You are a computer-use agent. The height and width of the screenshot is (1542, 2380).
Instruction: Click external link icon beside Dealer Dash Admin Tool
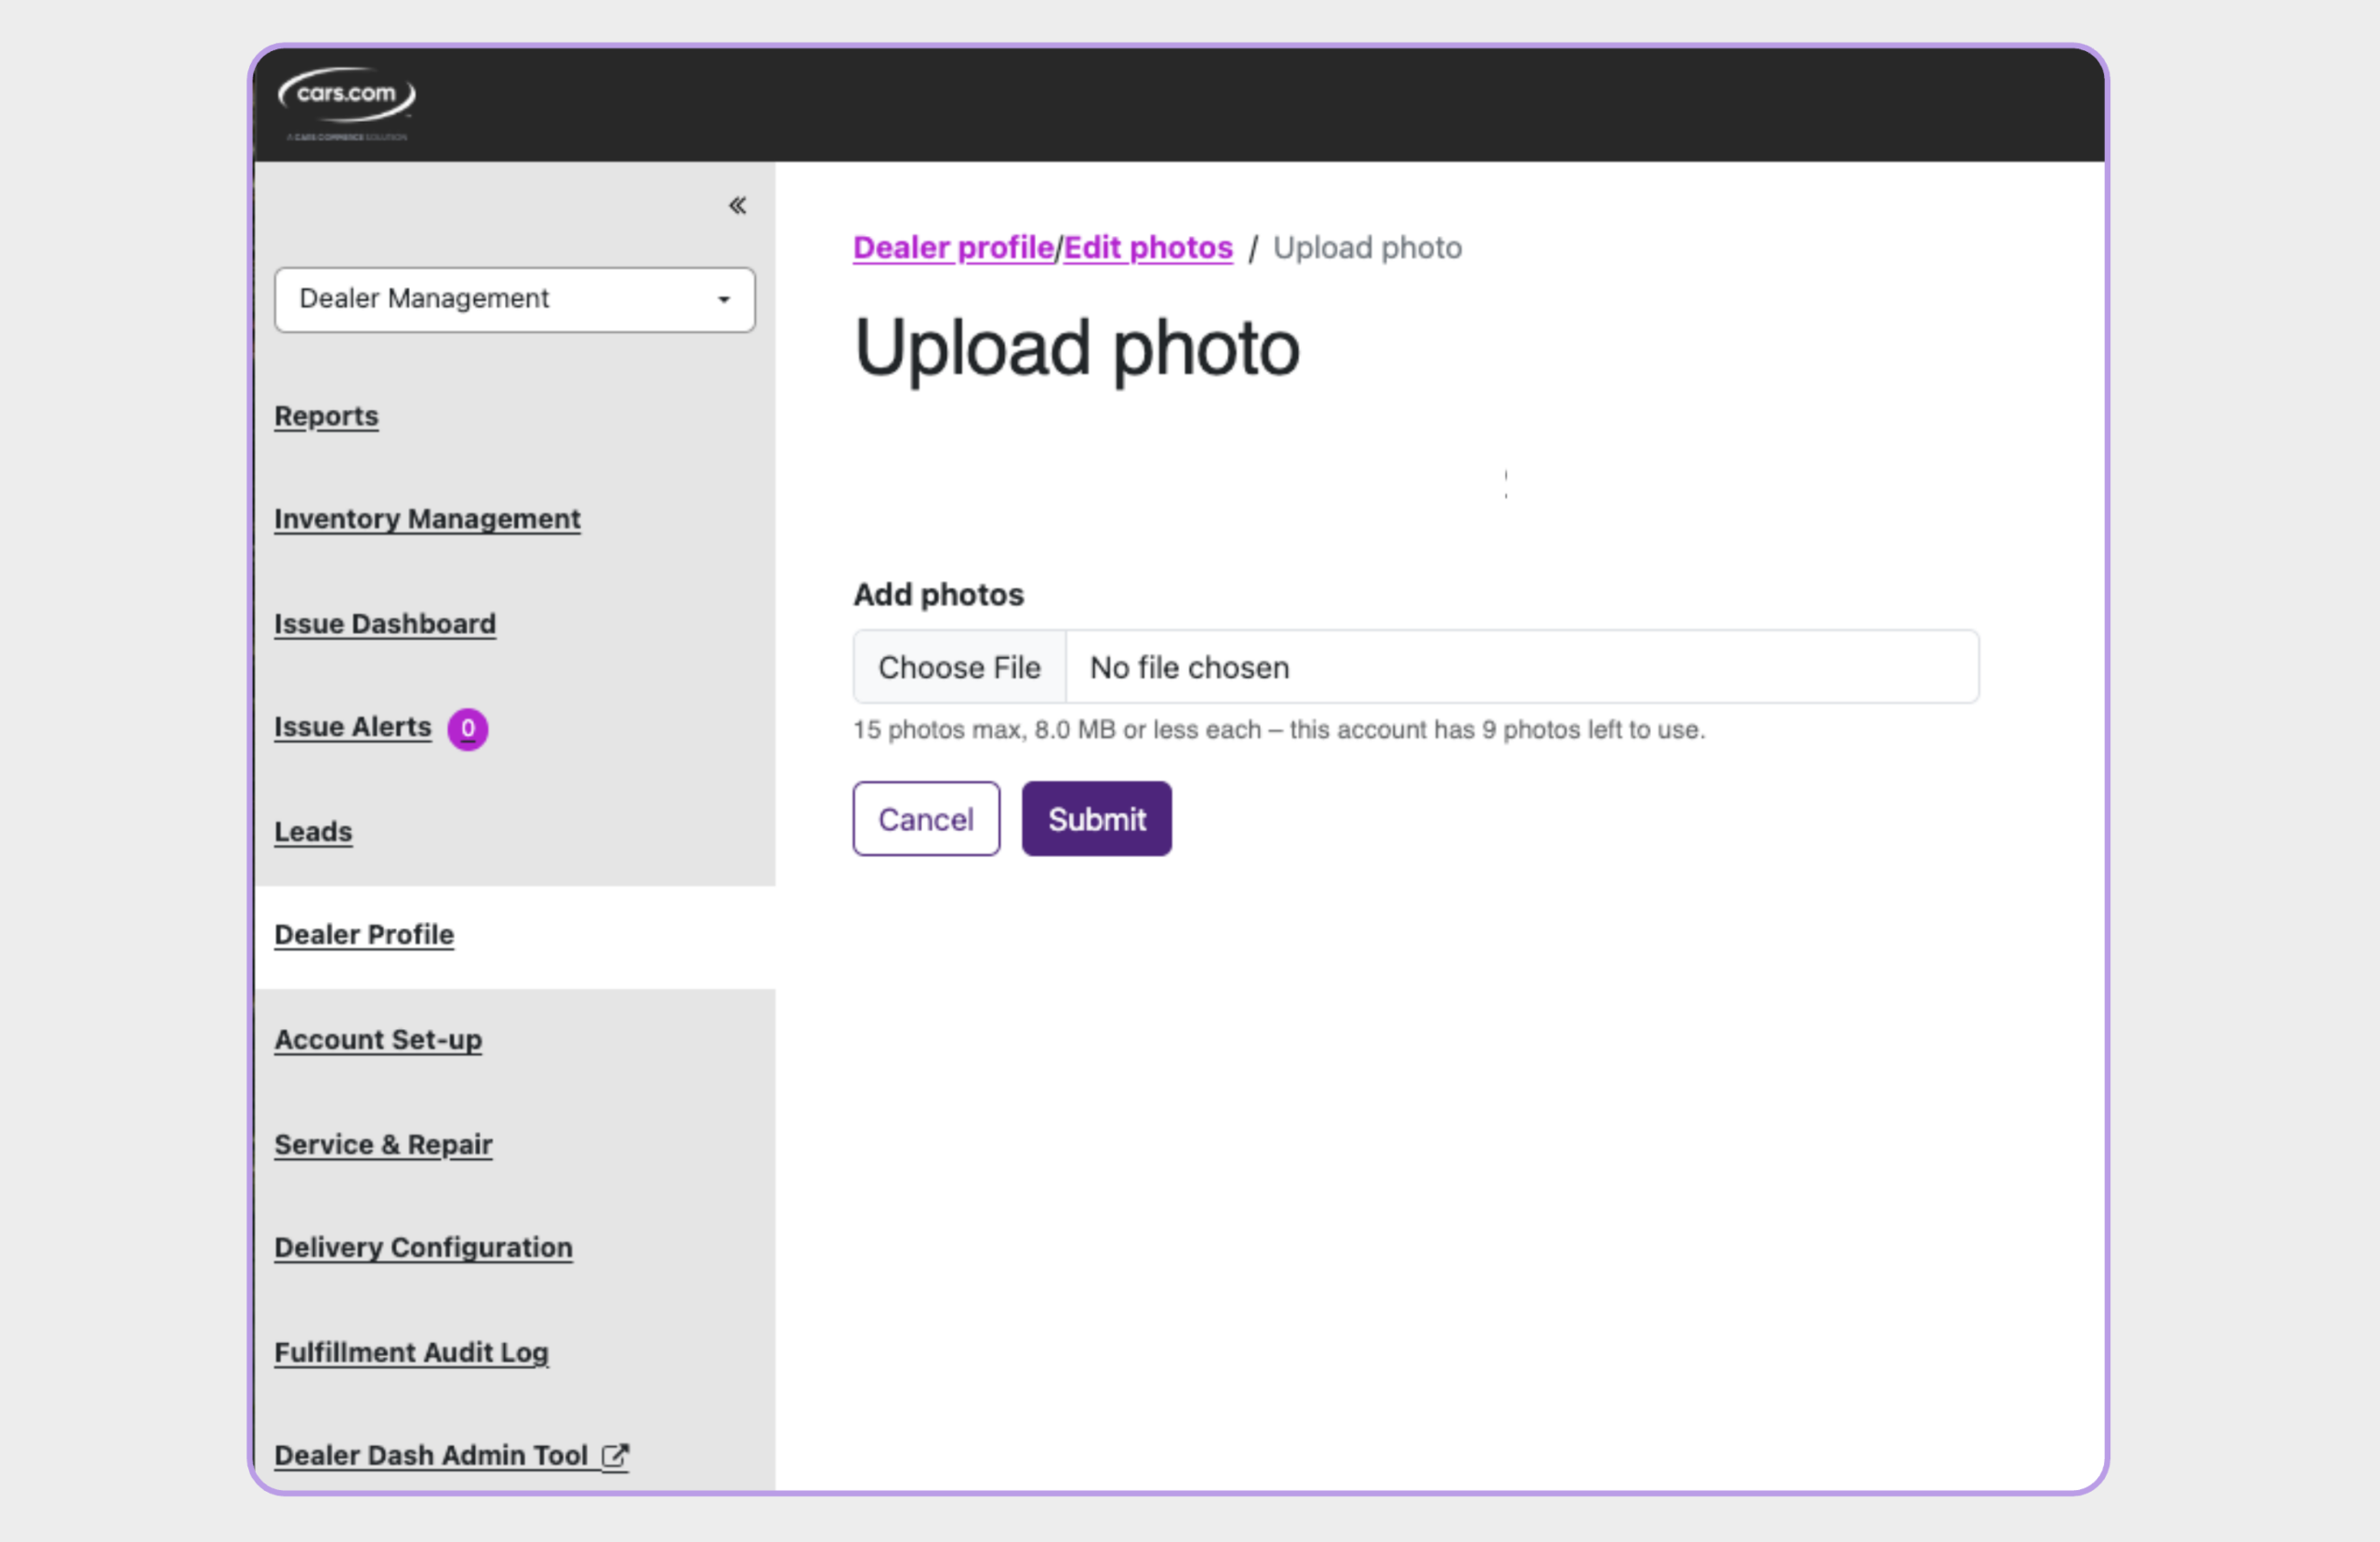tap(615, 1456)
